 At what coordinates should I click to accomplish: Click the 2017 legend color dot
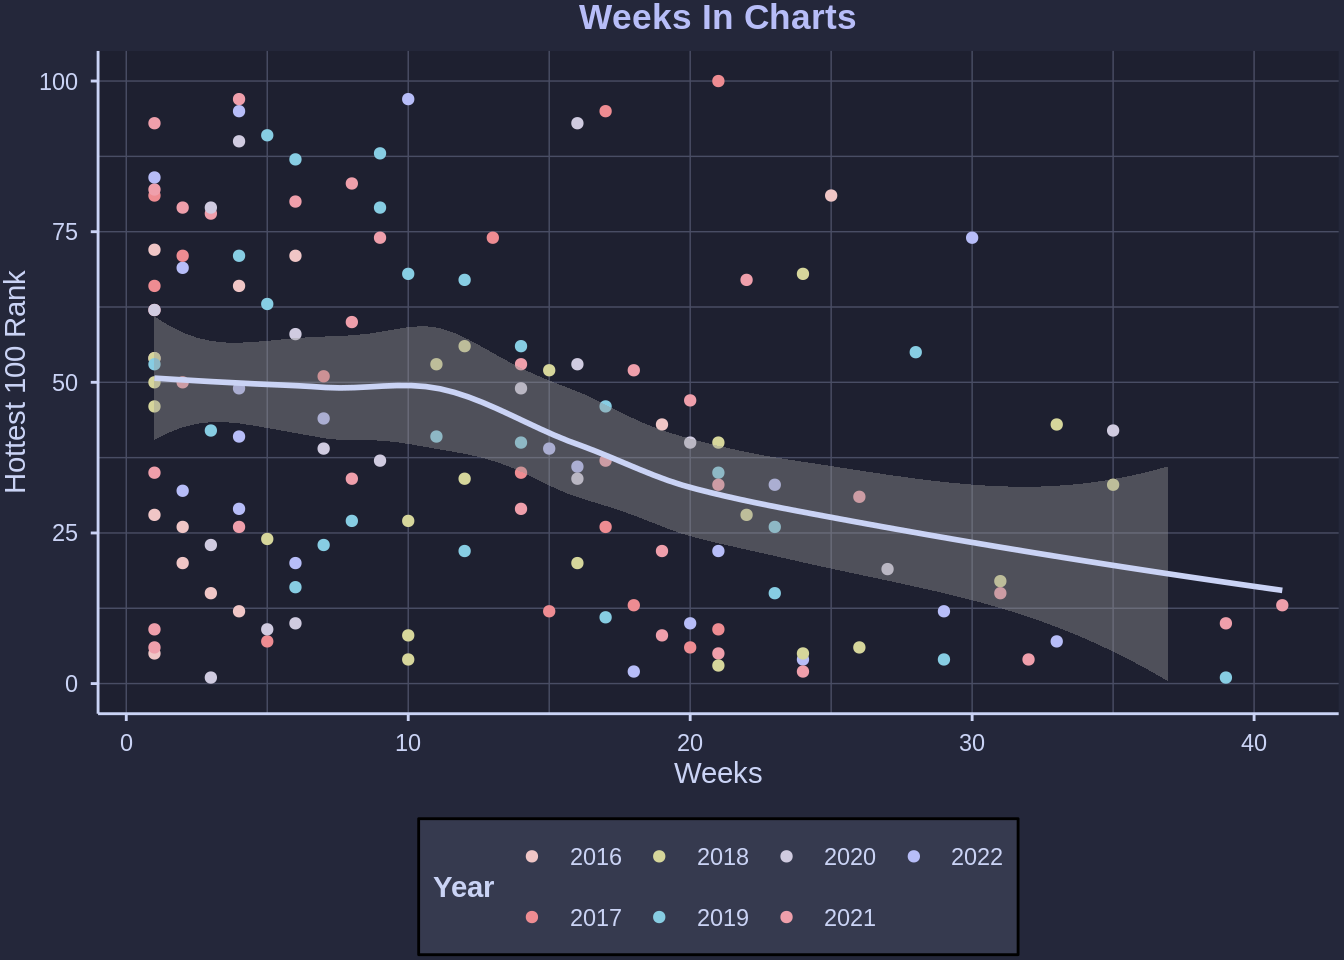click(532, 917)
